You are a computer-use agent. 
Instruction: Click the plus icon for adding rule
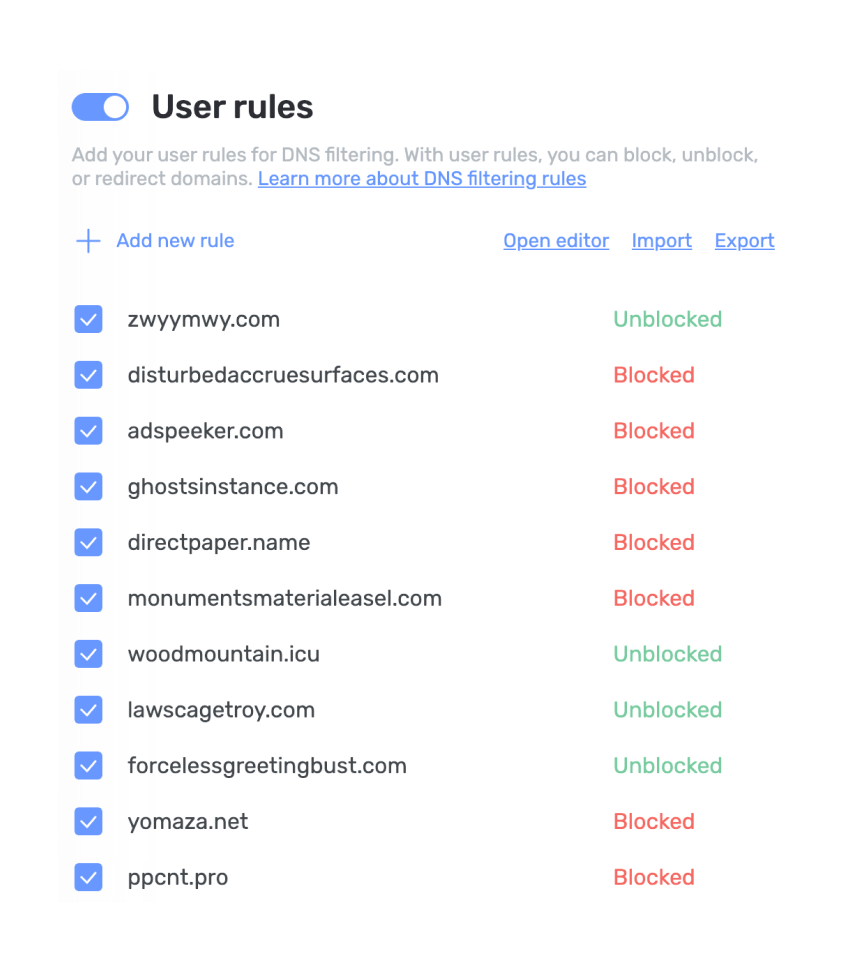[88, 241]
